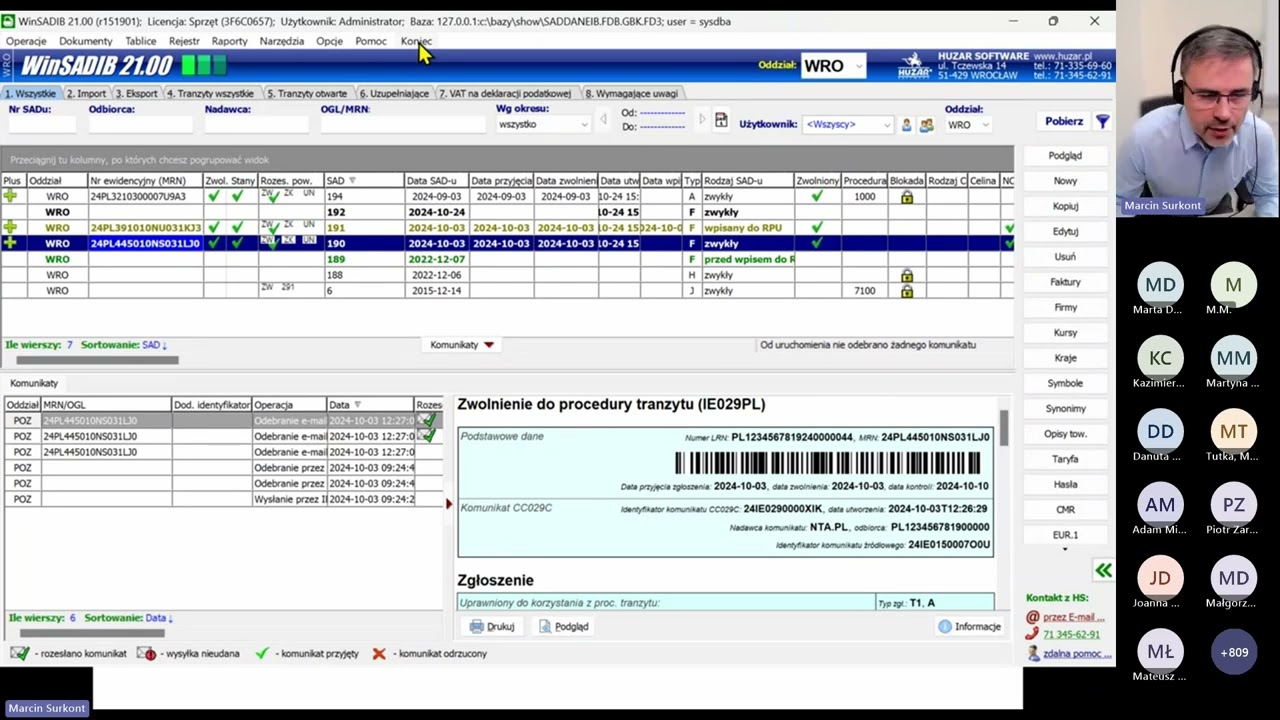Click the Firmy button

click(1065, 307)
